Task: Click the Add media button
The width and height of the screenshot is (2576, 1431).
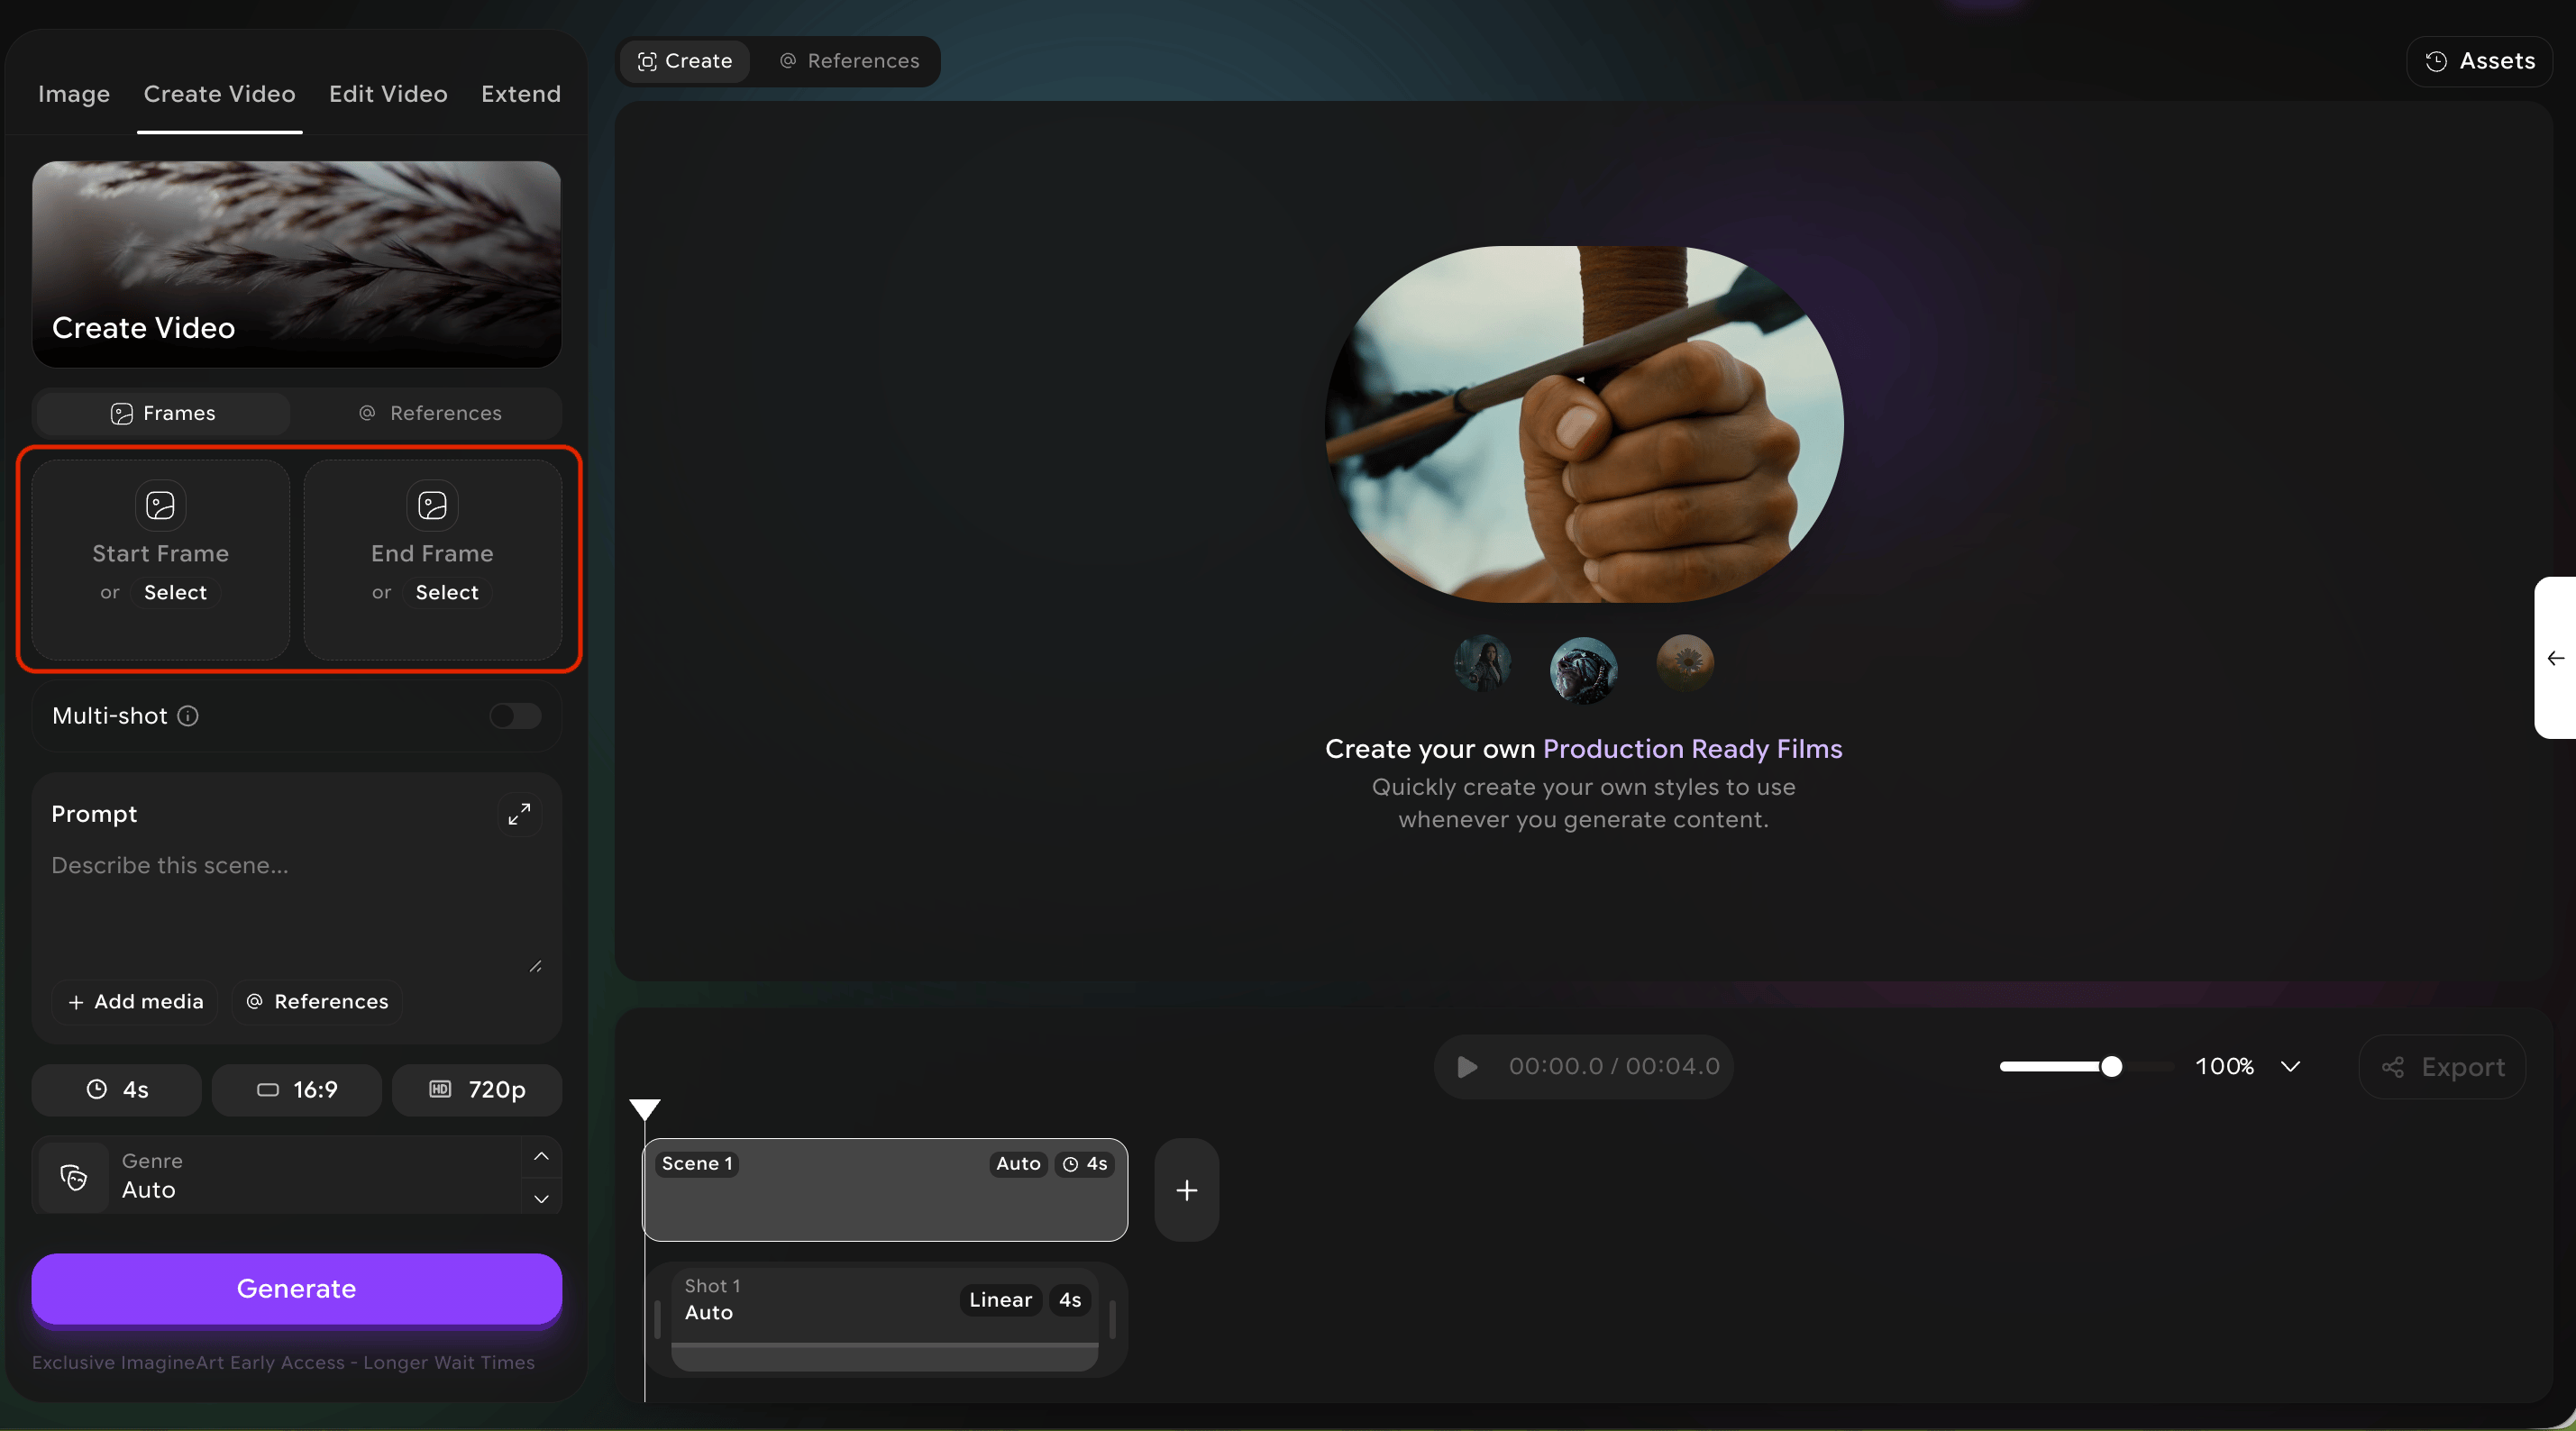Action: tap(135, 1002)
